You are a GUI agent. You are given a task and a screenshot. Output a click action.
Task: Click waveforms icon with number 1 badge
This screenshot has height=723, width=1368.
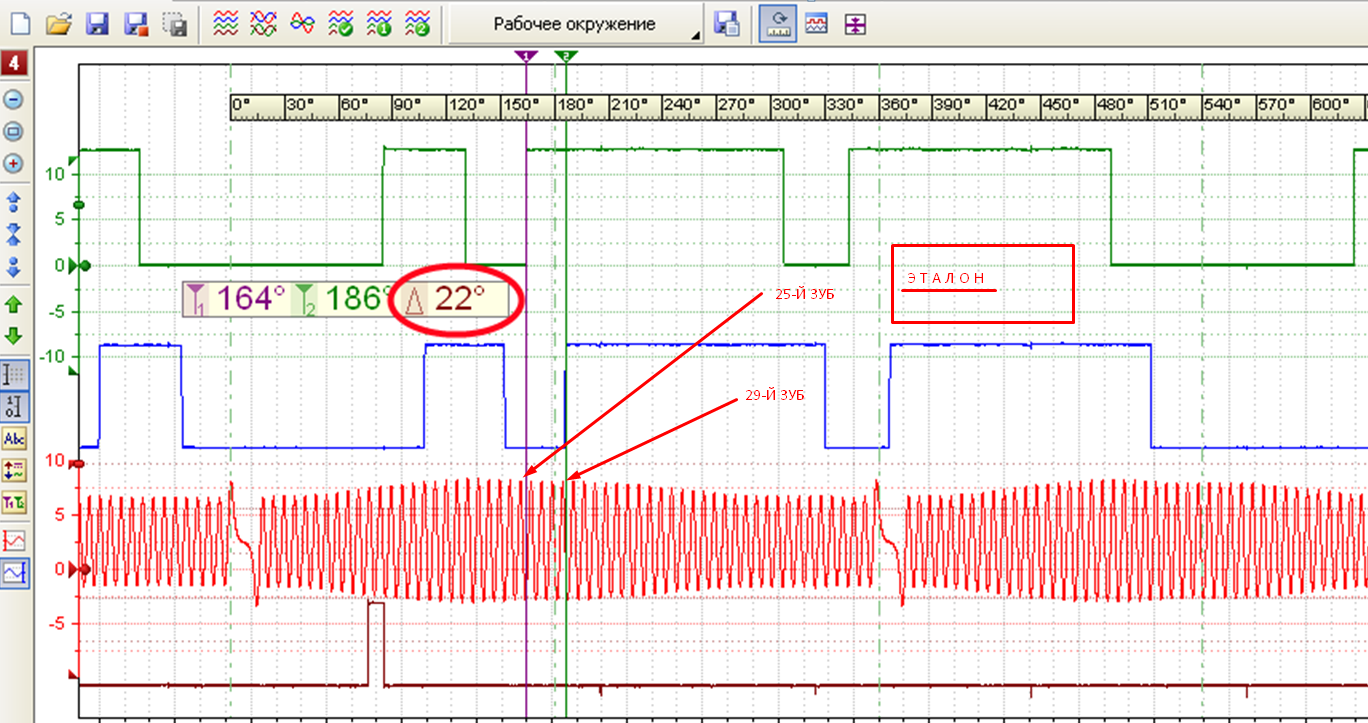(378, 24)
